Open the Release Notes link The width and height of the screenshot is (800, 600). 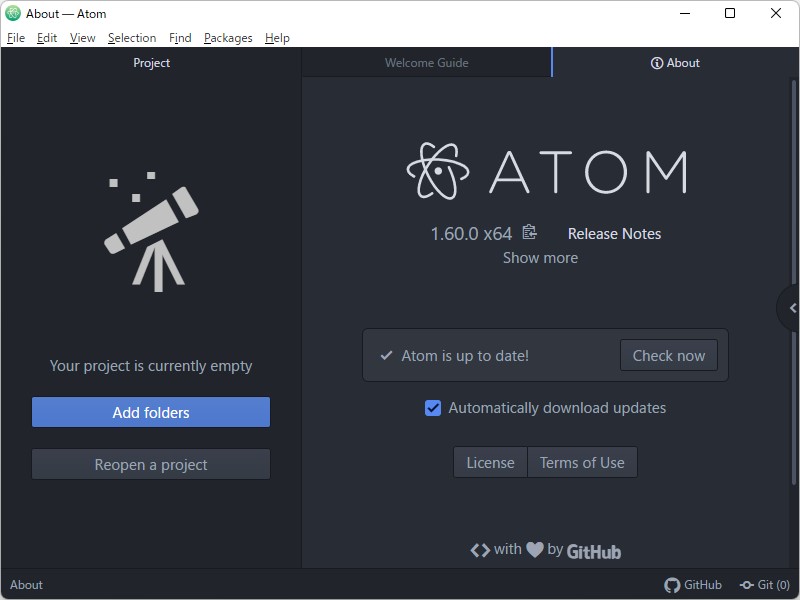click(x=614, y=233)
